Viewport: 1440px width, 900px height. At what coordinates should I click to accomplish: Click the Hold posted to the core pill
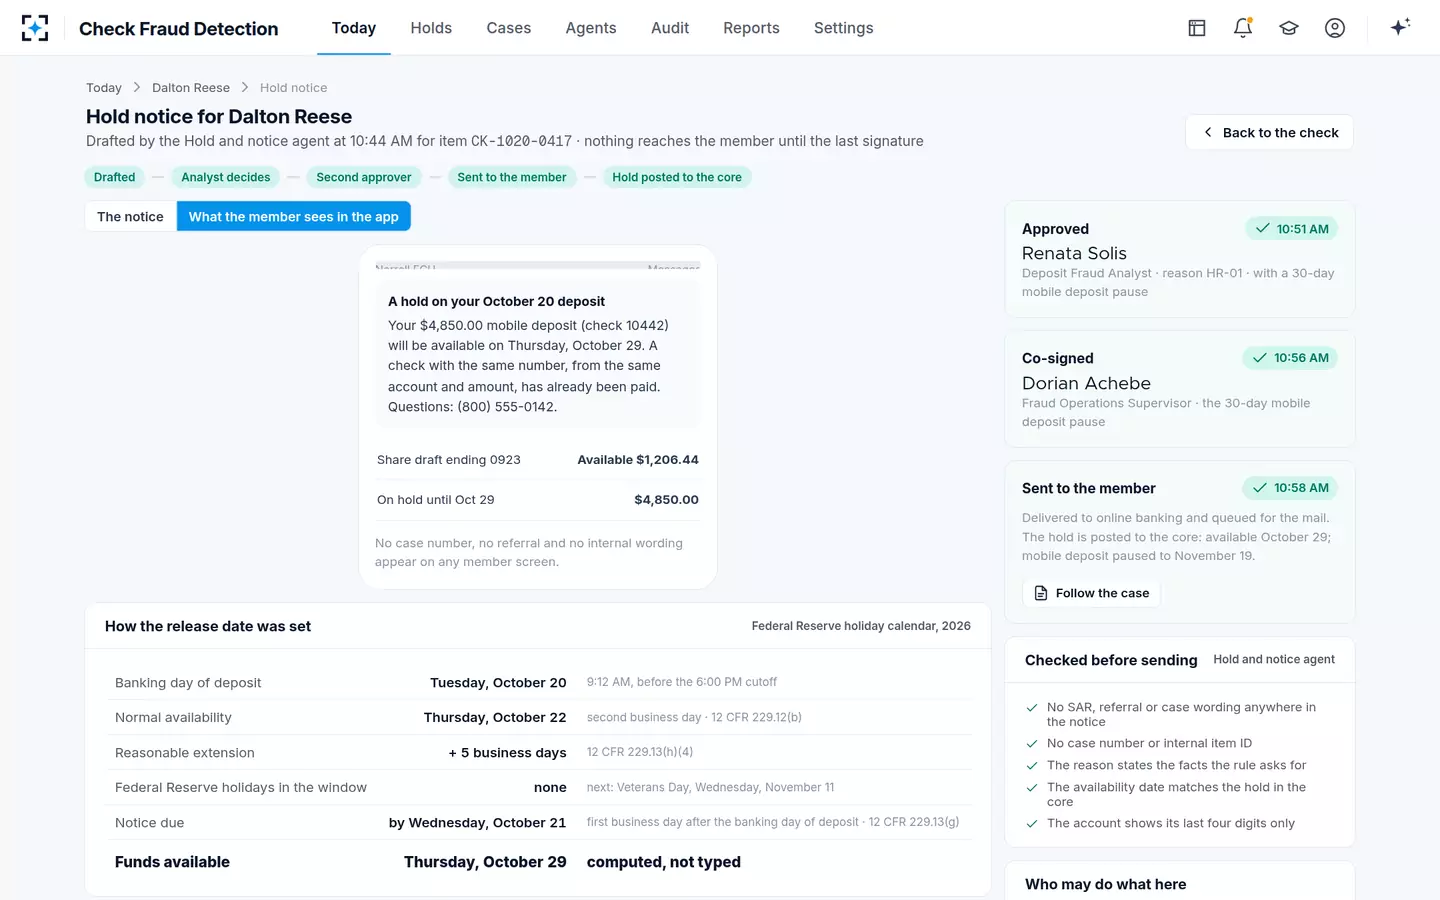point(677,177)
